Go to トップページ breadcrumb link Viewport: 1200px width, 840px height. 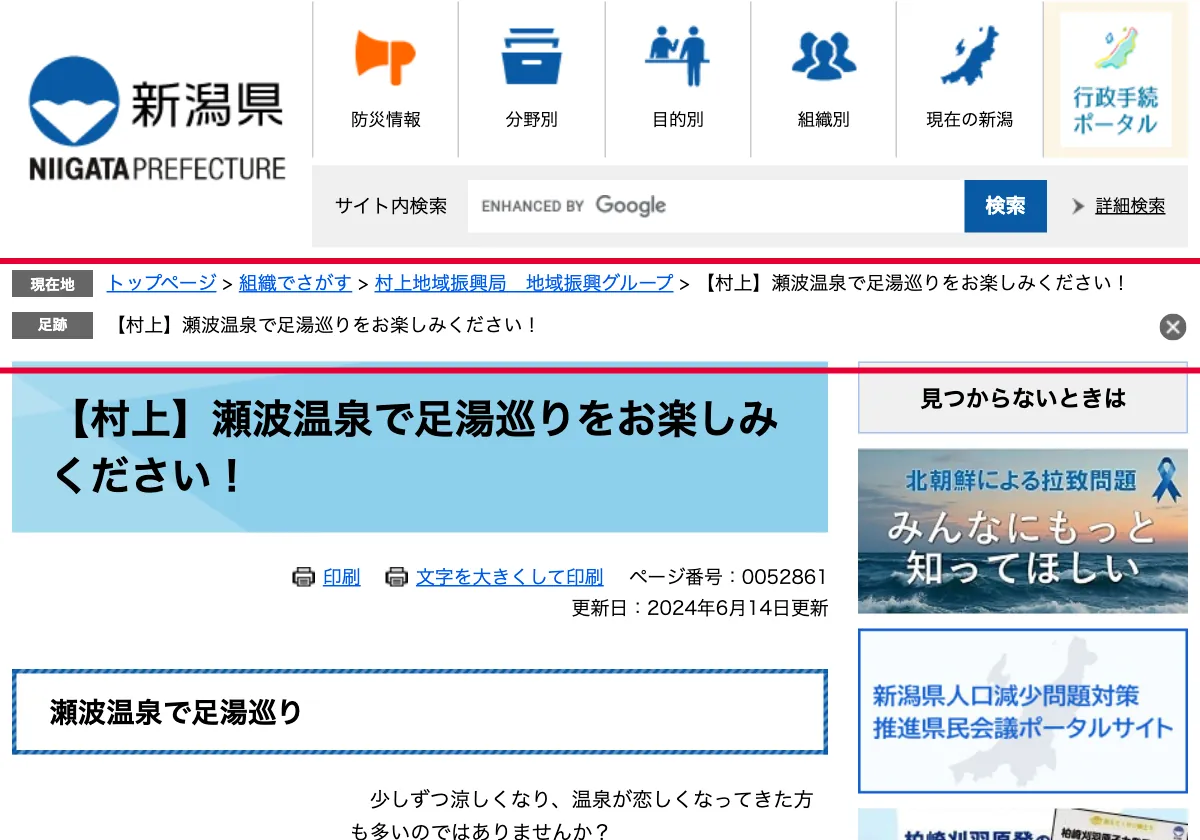tap(162, 283)
